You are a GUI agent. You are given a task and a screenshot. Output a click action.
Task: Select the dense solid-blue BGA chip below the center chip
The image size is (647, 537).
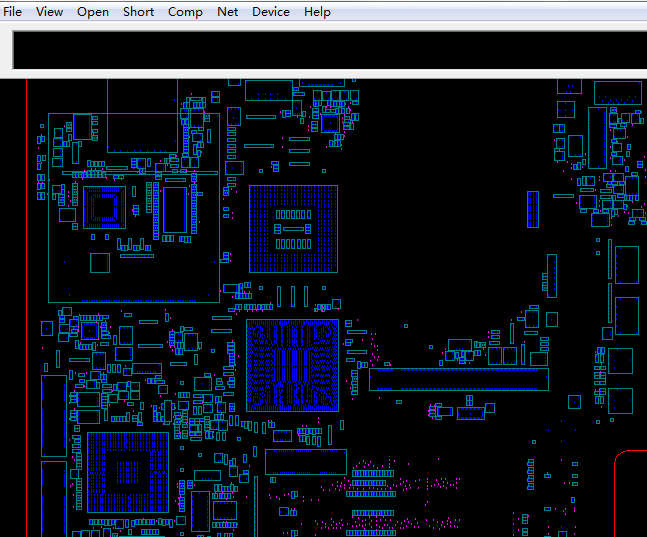click(x=293, y=366)
